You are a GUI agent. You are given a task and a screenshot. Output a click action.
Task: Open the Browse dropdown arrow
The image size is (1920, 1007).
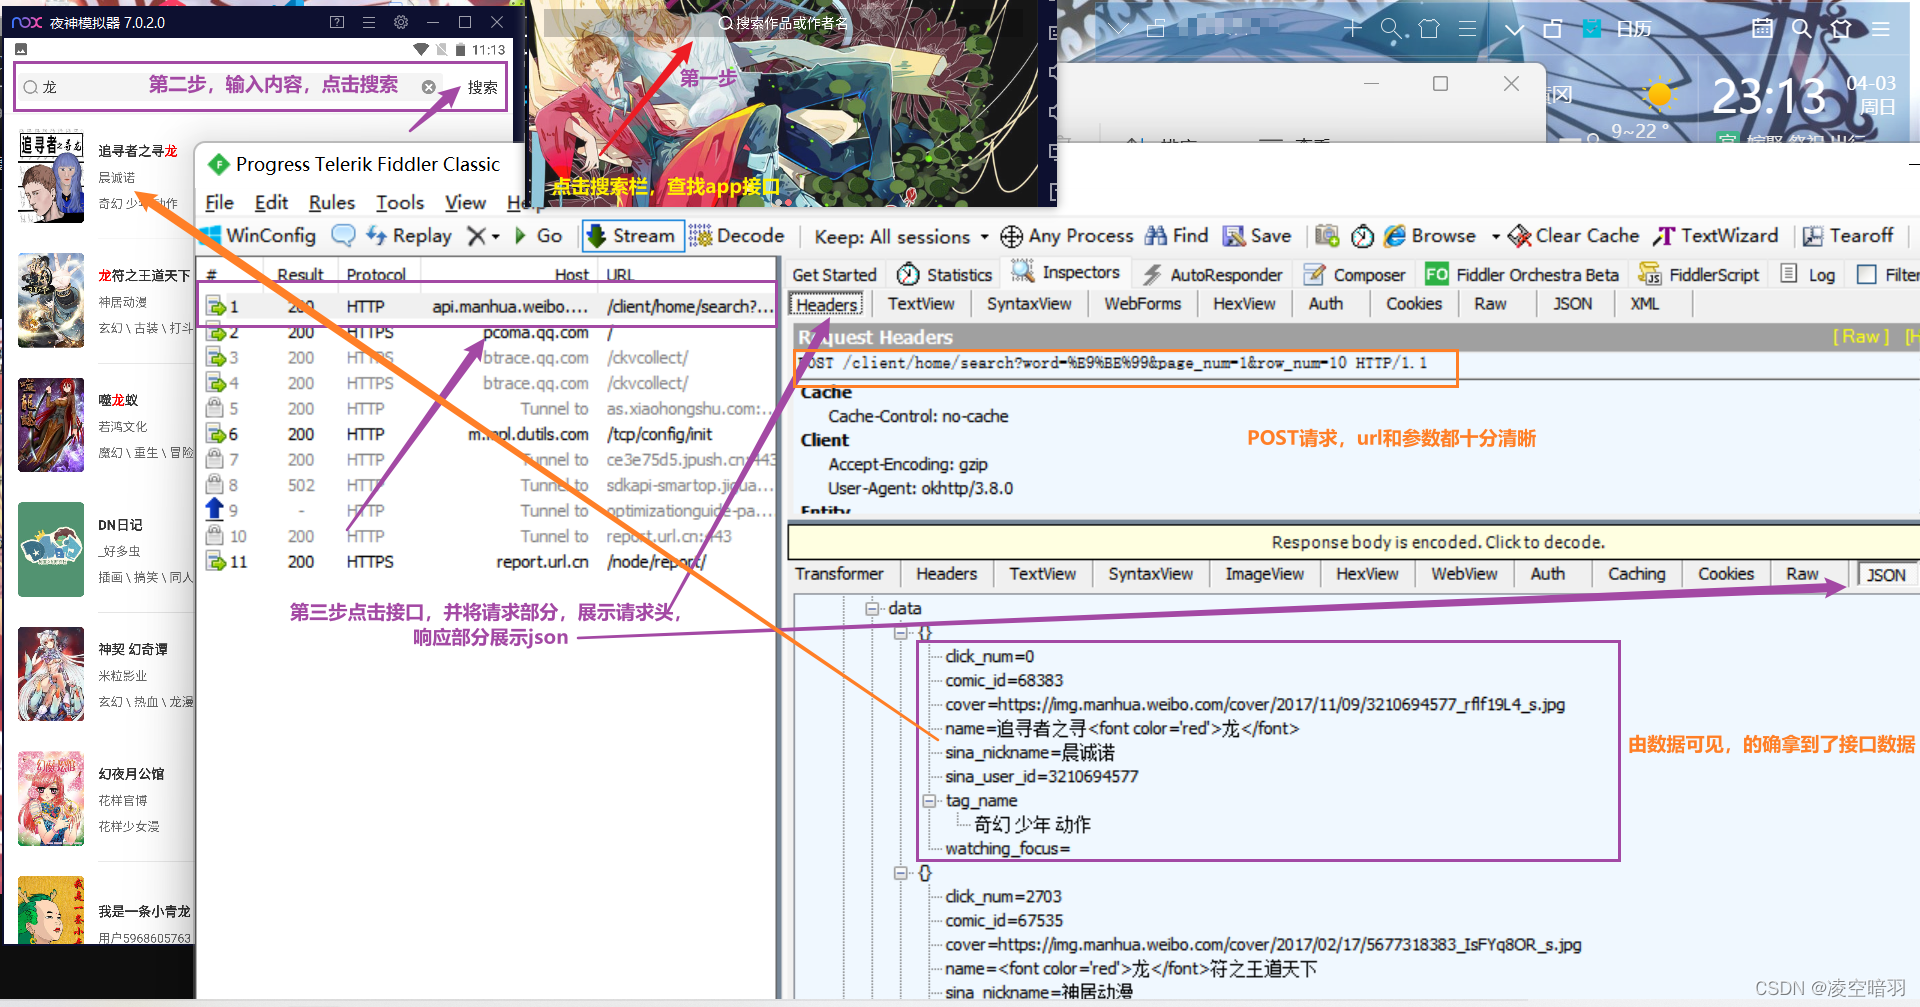(x=1496, y=237)
